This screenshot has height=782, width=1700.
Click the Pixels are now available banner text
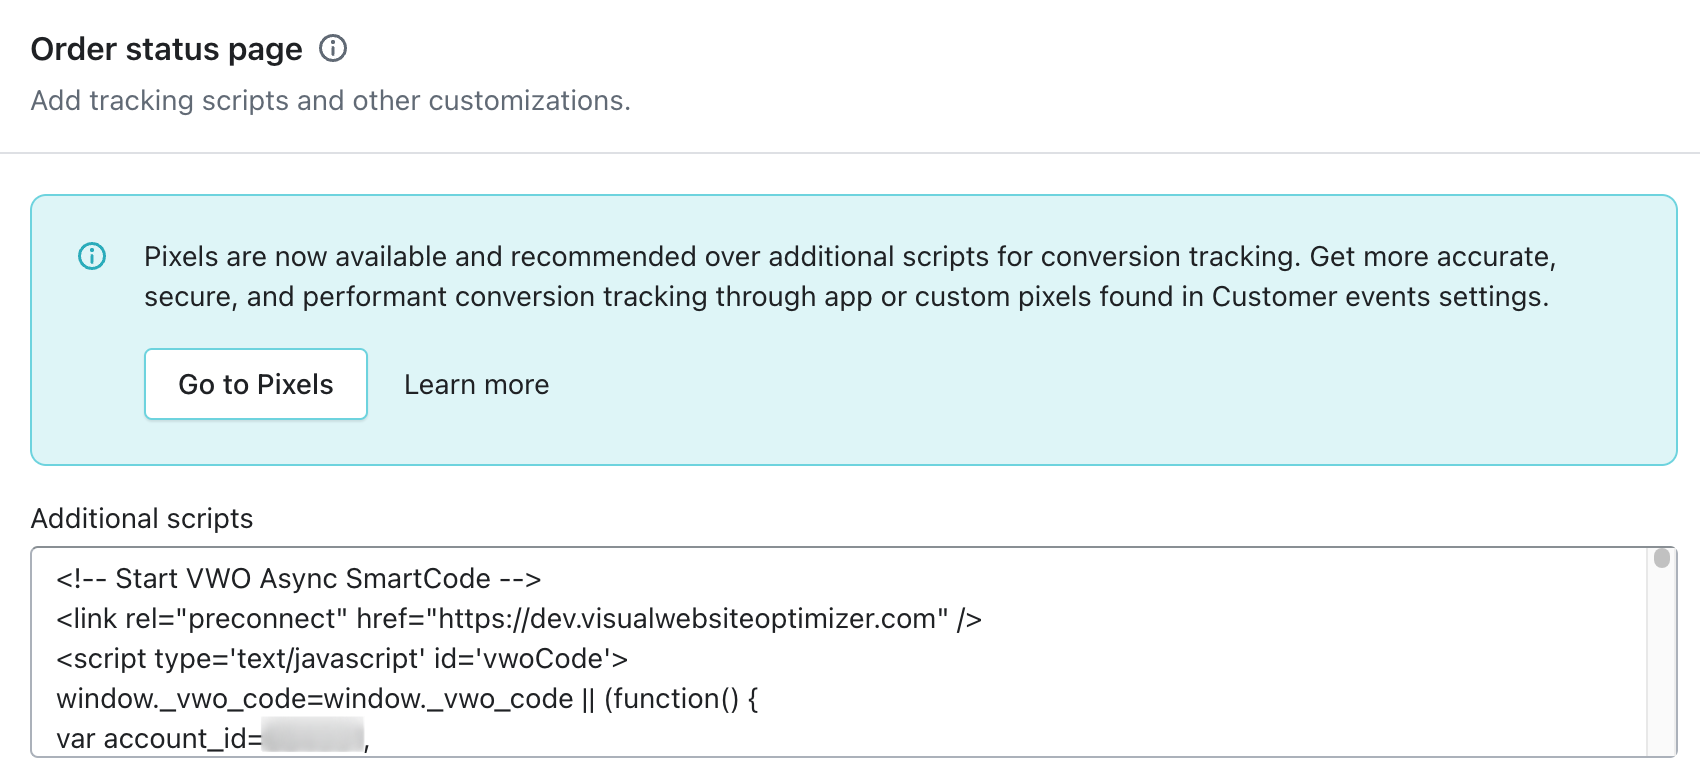point(850,277)
